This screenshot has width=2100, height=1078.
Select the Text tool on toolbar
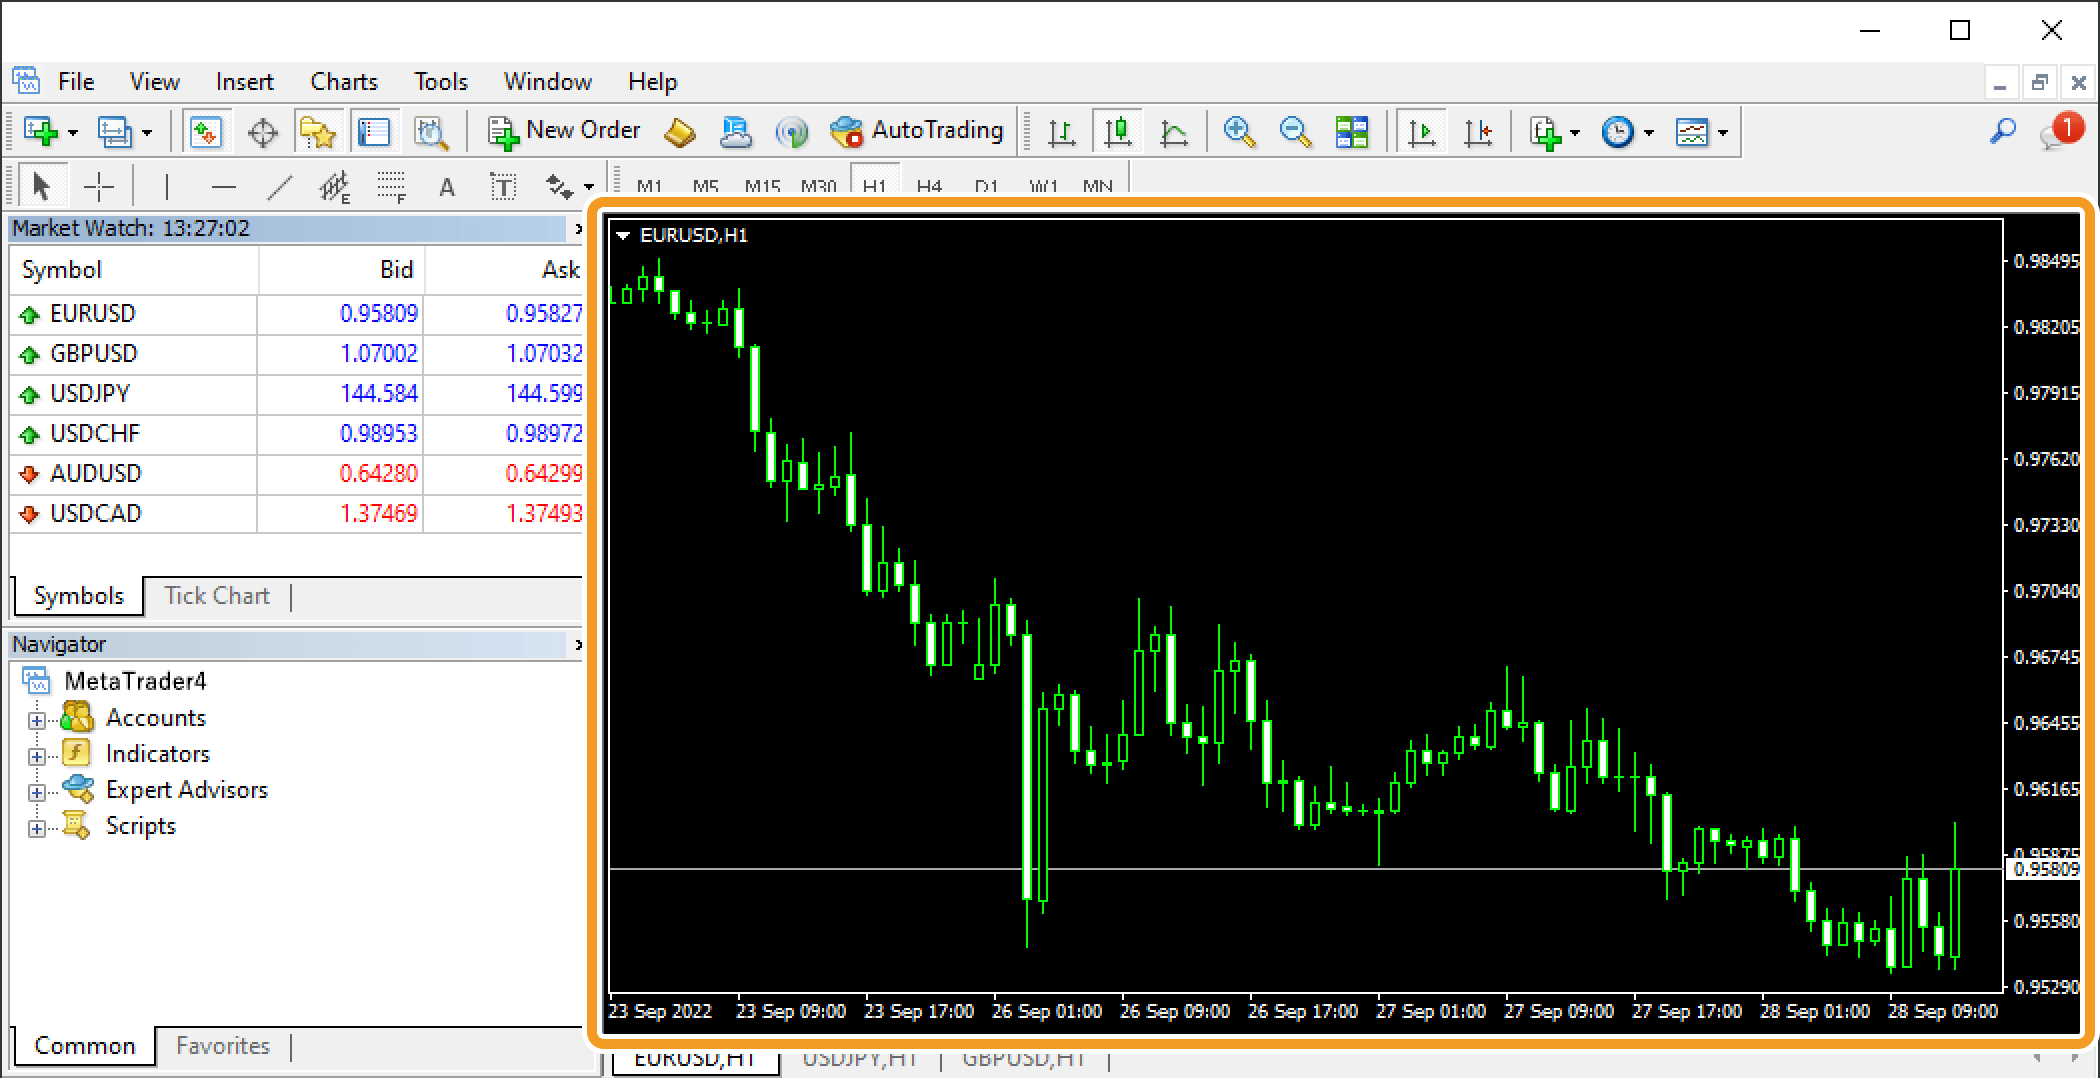pos(447,185)
